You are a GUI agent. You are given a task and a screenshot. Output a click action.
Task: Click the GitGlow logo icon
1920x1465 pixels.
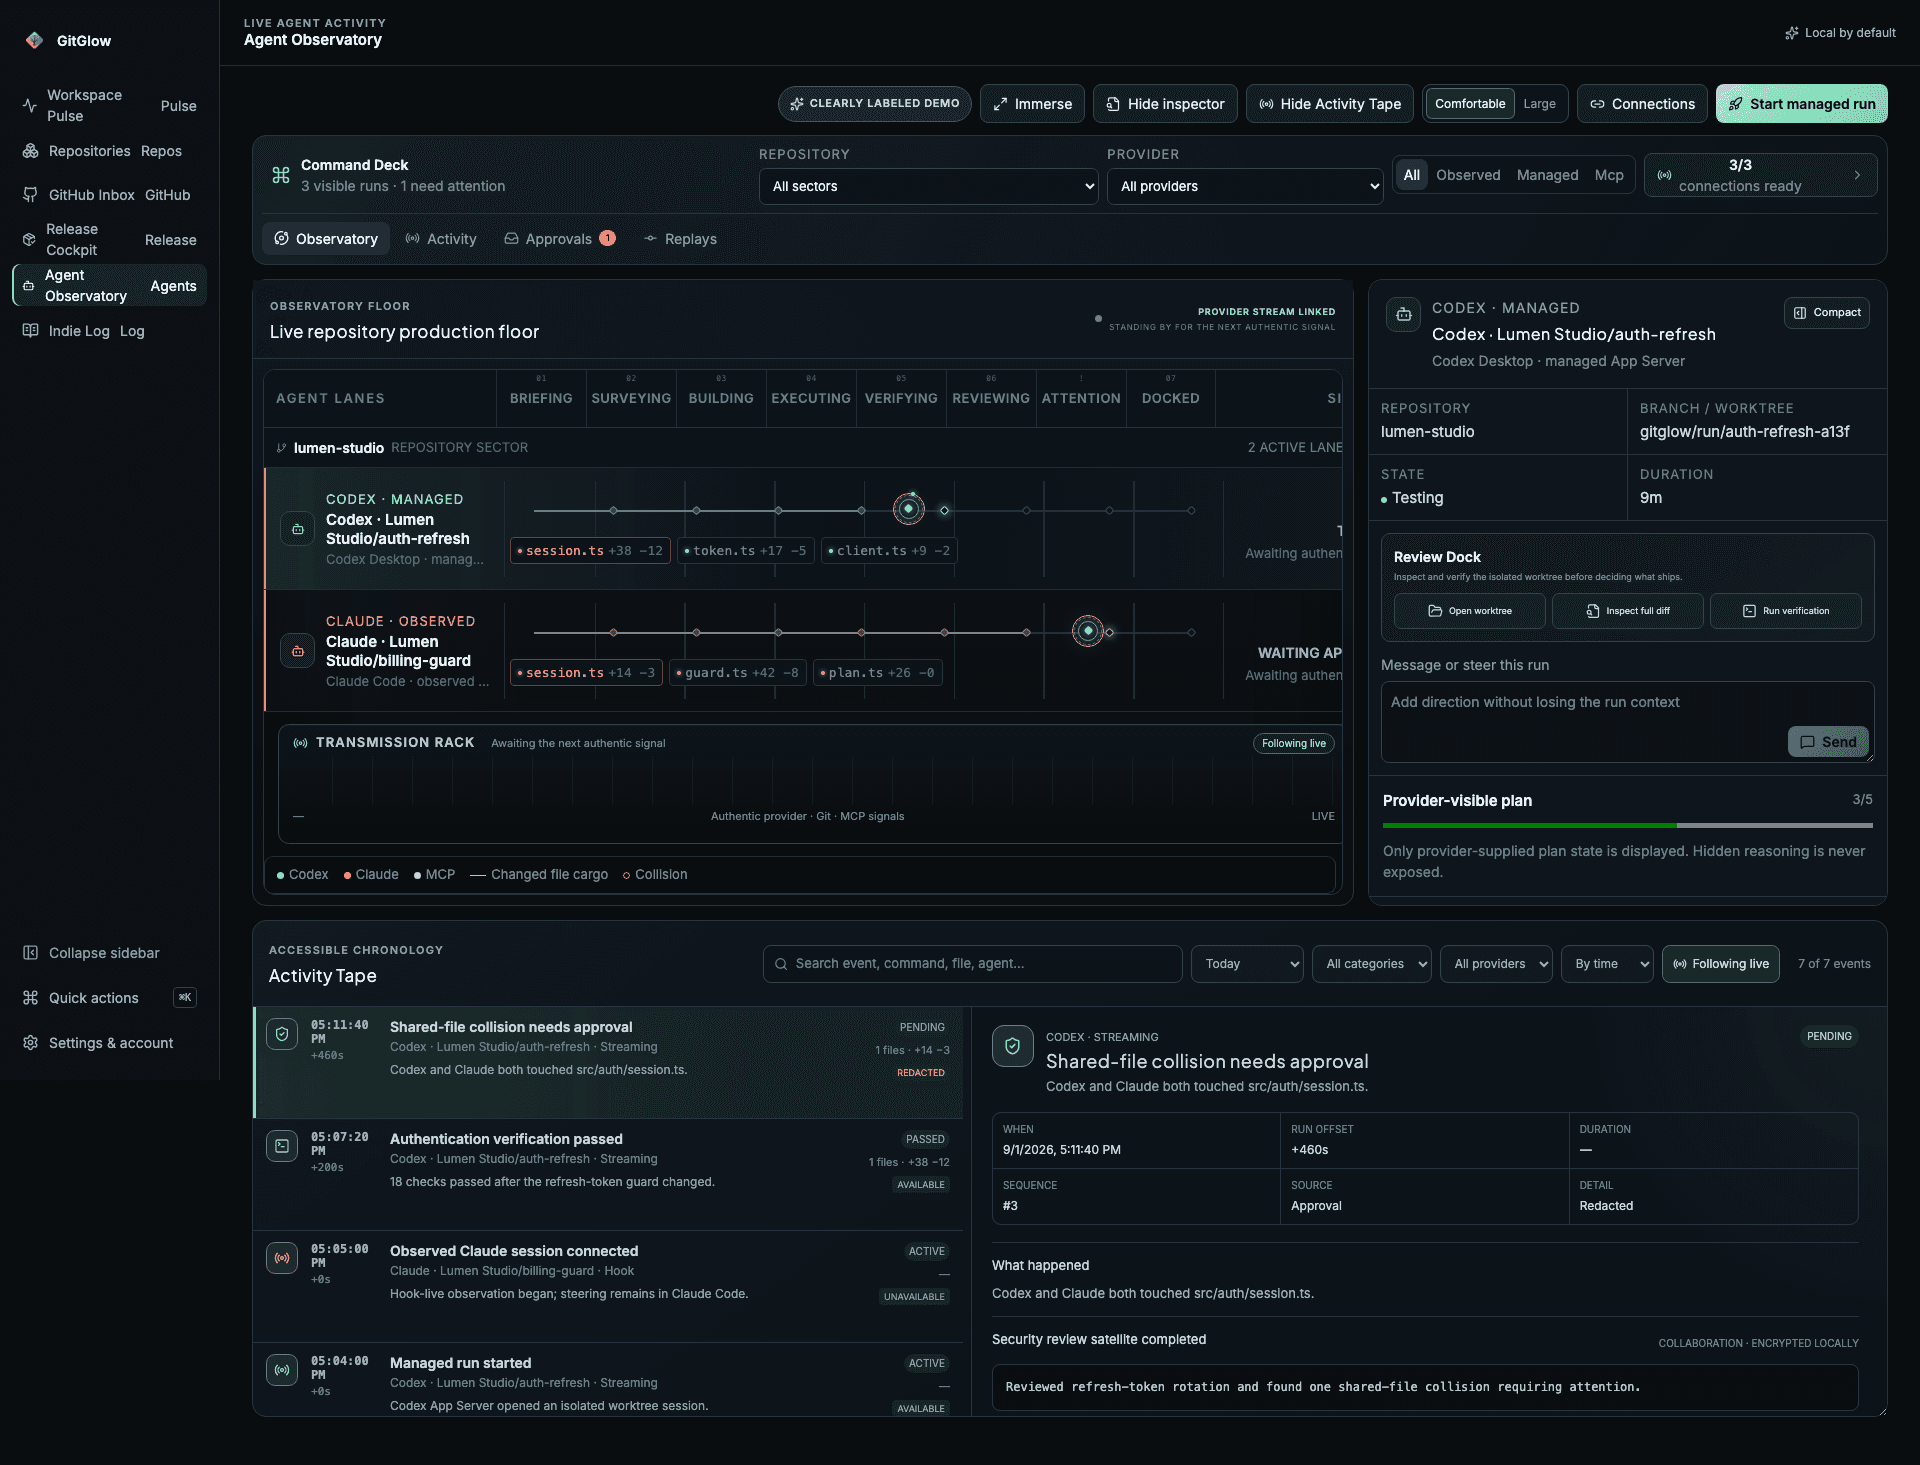(34, 40)
